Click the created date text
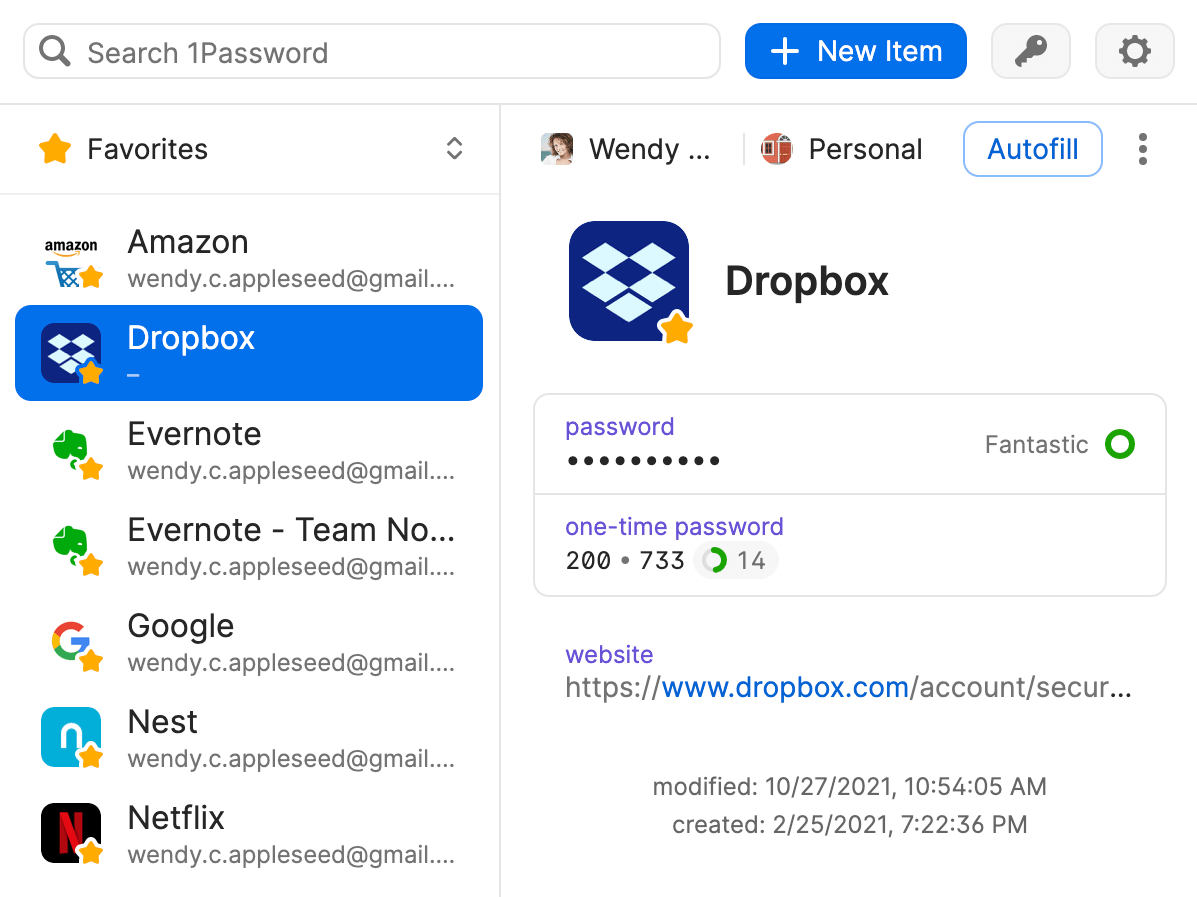 (x=850, y=824)
